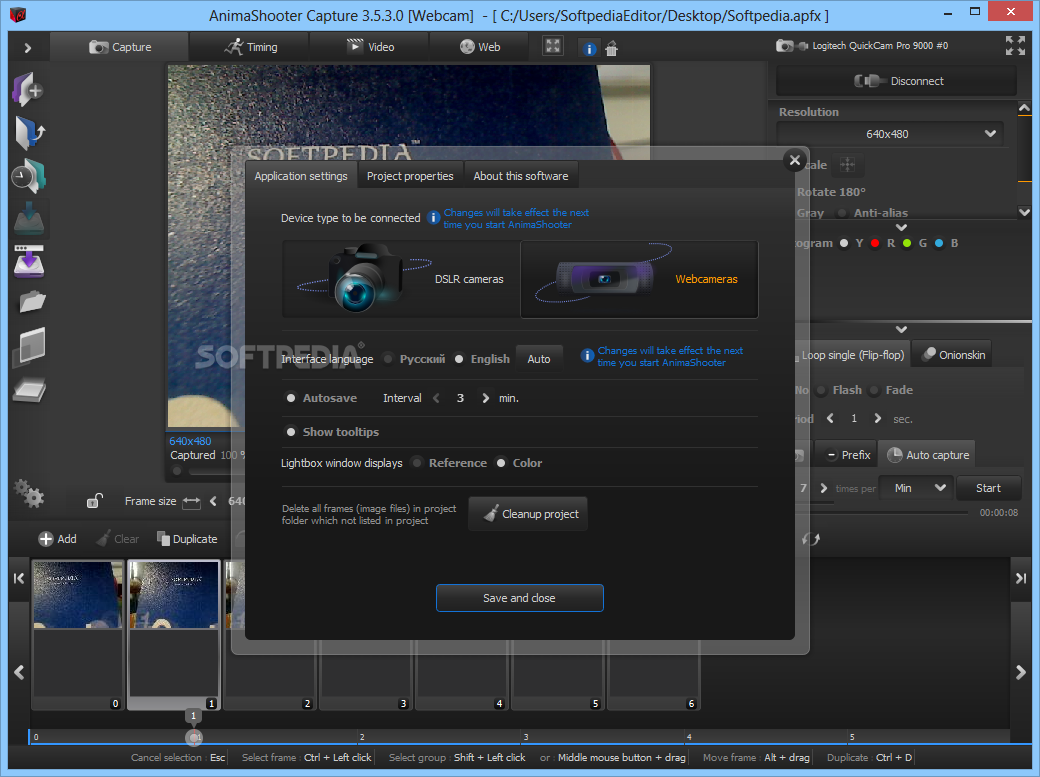Close the settings dialog with X

point(795,160)
